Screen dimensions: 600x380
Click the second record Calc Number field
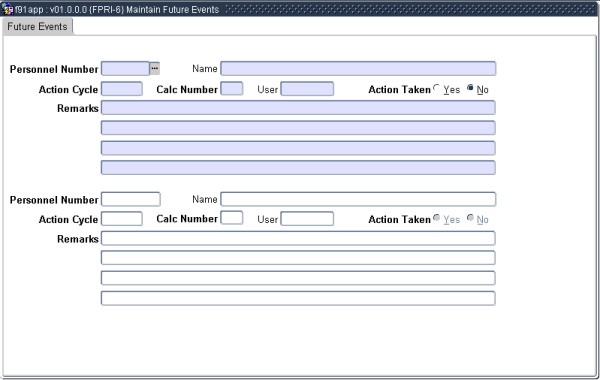point(232,218)
